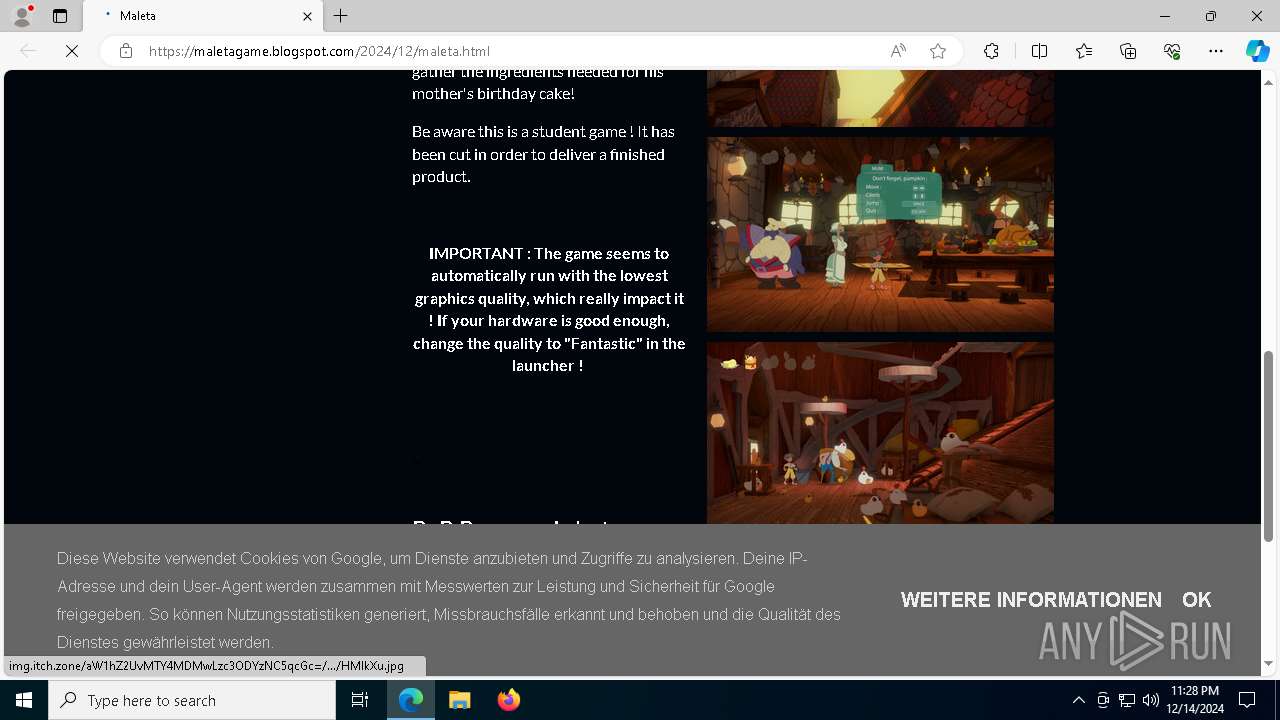Activate Read aloud icon
Screen dimensions: 1280x720
pyautogui.click(x=898, y=51)
